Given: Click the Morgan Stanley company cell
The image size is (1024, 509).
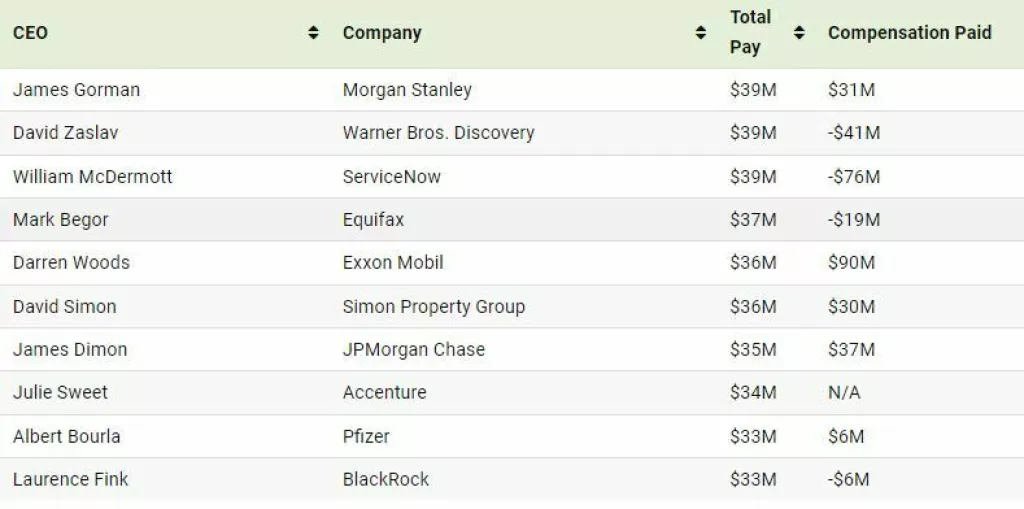Looking at the screenshot, I should (x=407, y=90).
